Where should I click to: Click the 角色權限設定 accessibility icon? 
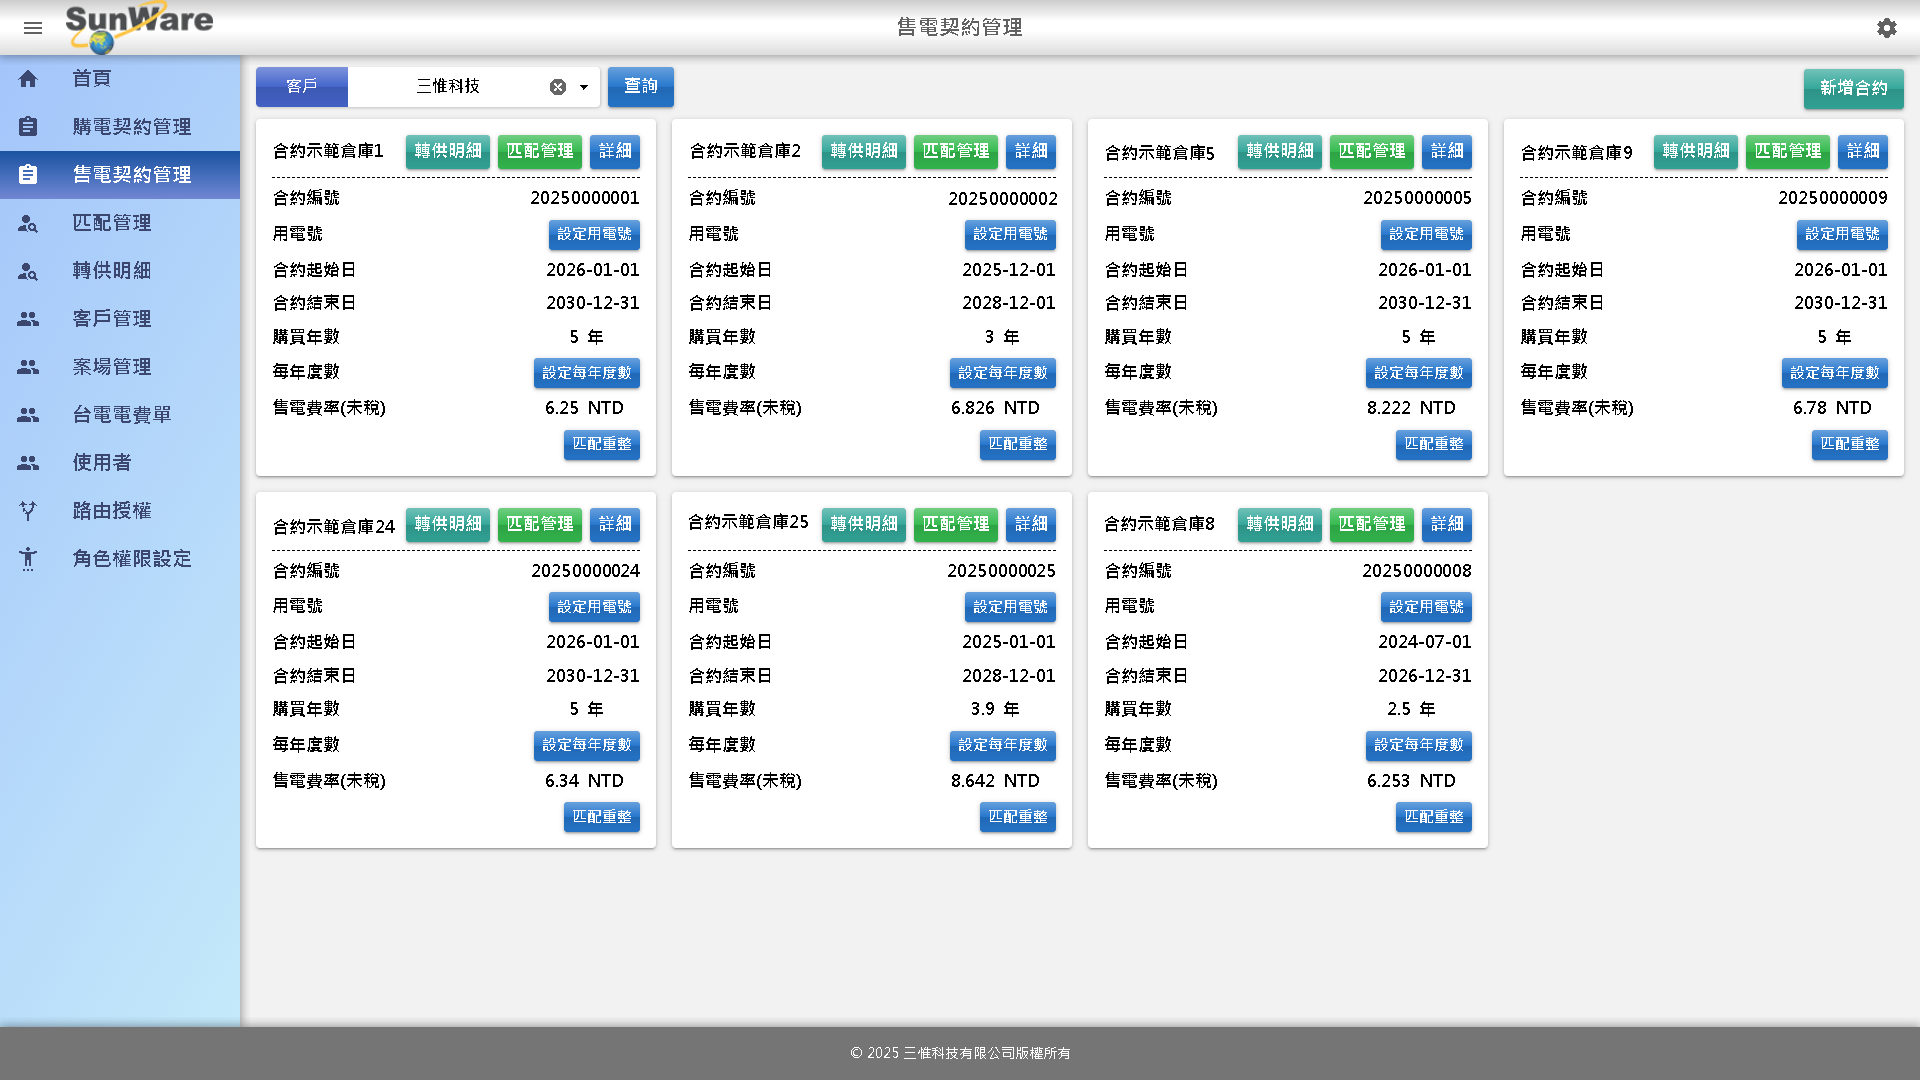[x=28, y=559]
